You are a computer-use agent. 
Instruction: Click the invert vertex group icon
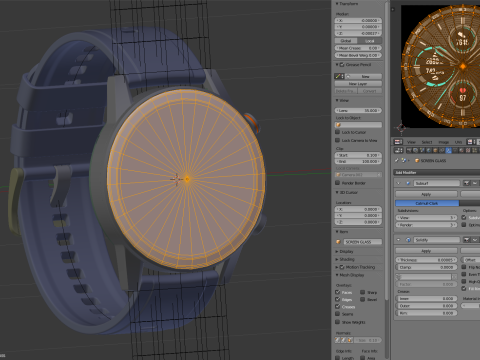(454, 277)
